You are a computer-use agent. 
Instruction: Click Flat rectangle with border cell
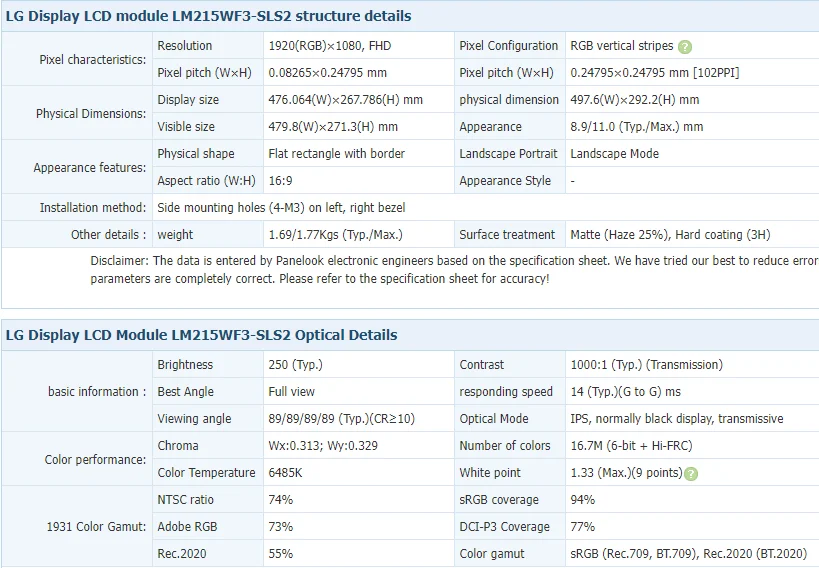[x=336, y=154]
